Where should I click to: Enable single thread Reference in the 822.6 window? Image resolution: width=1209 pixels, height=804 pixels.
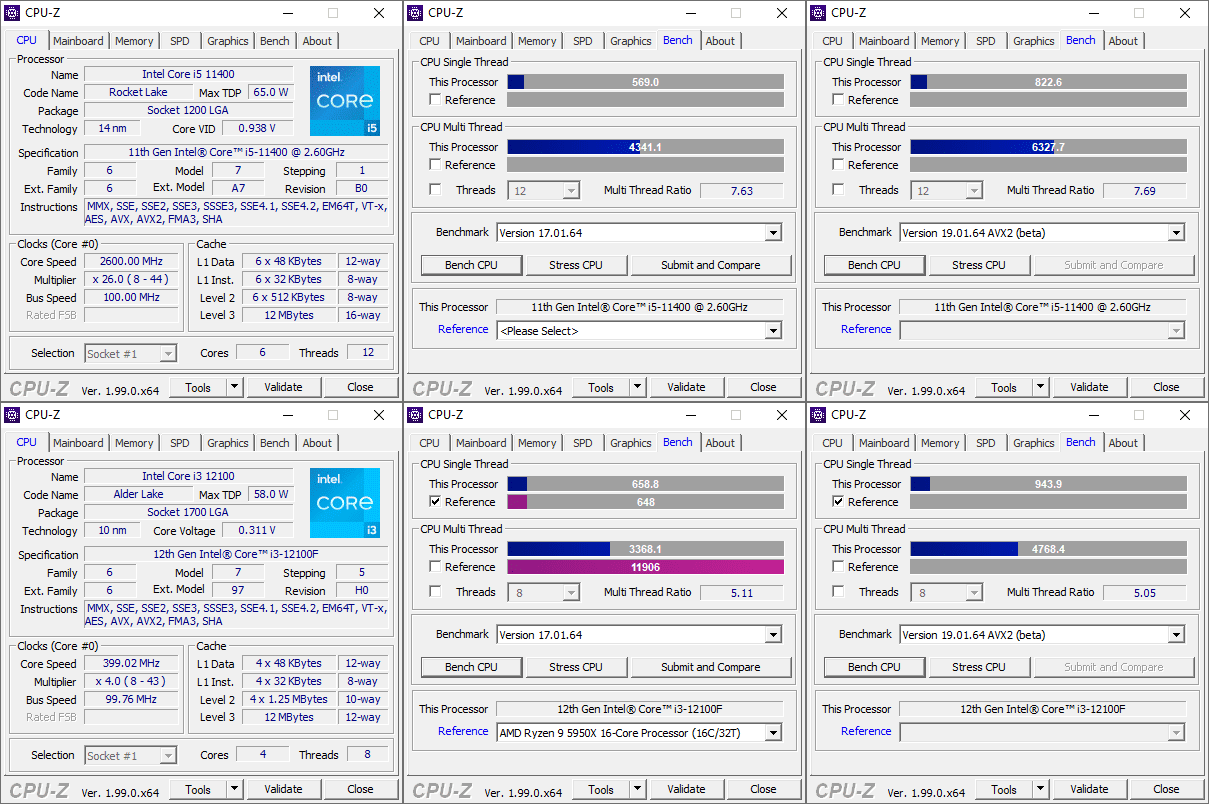[x=838, y=100]
